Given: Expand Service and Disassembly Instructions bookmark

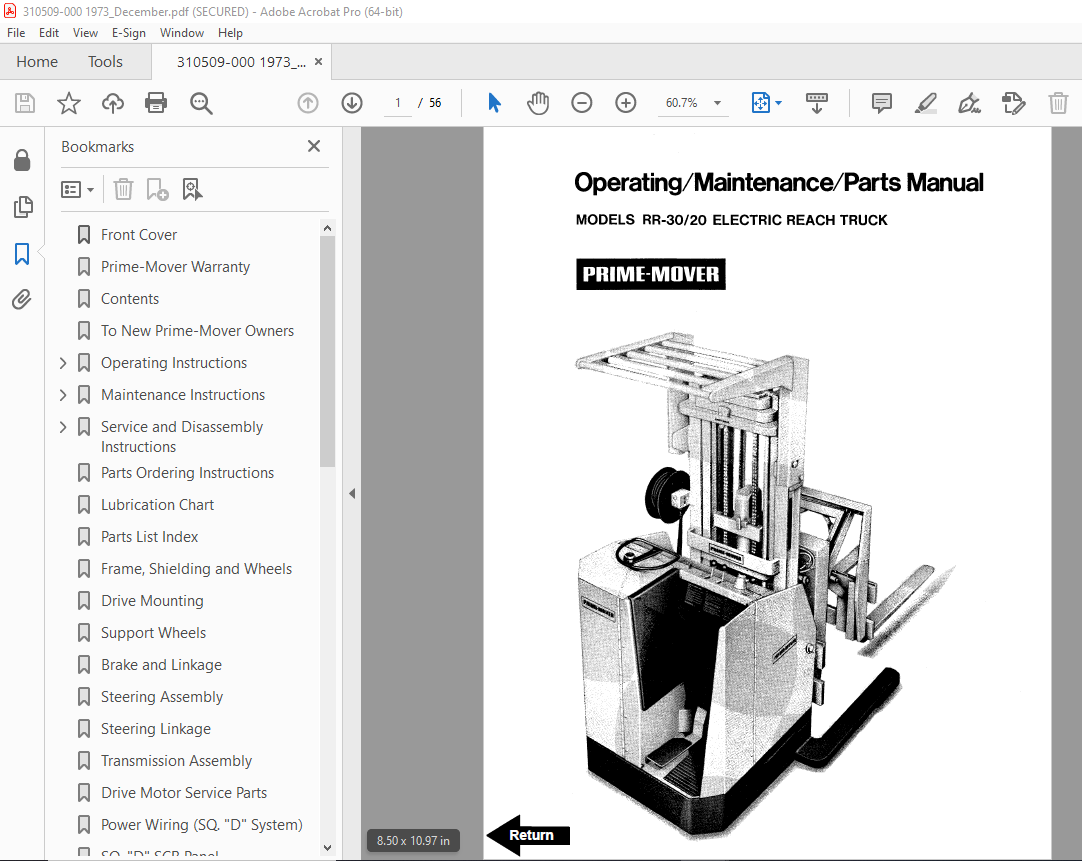Looking at the screenshot, I should coord(63,427).
